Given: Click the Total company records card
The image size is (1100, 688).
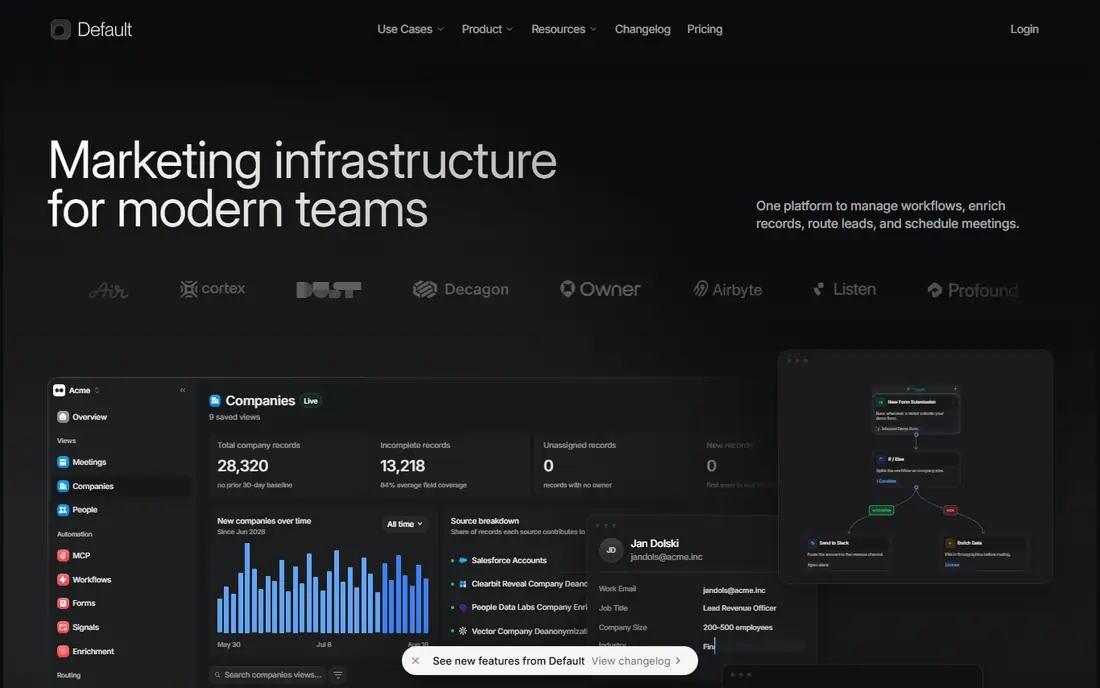Looking at the screenshot, I should click(x=288, y=465).
